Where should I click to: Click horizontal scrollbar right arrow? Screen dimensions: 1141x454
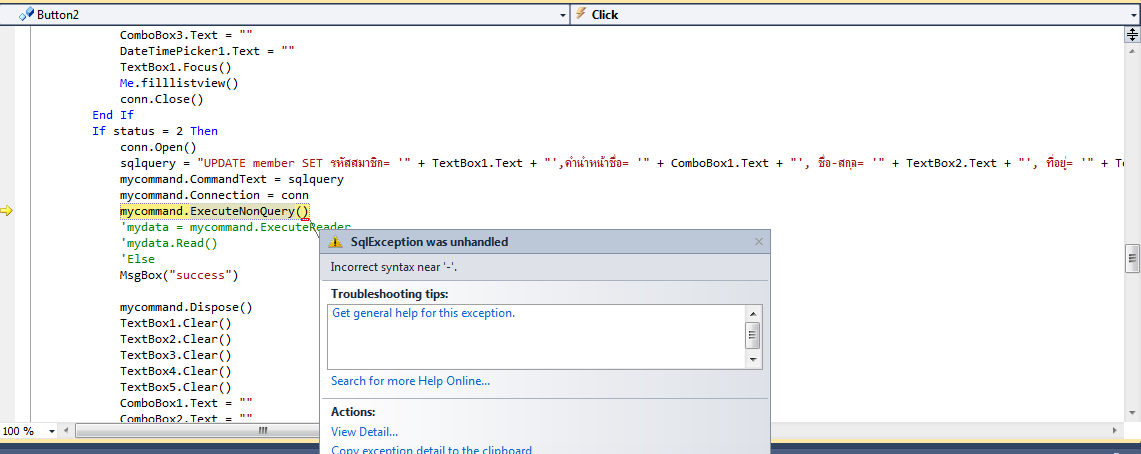[x=1115, y=431]
